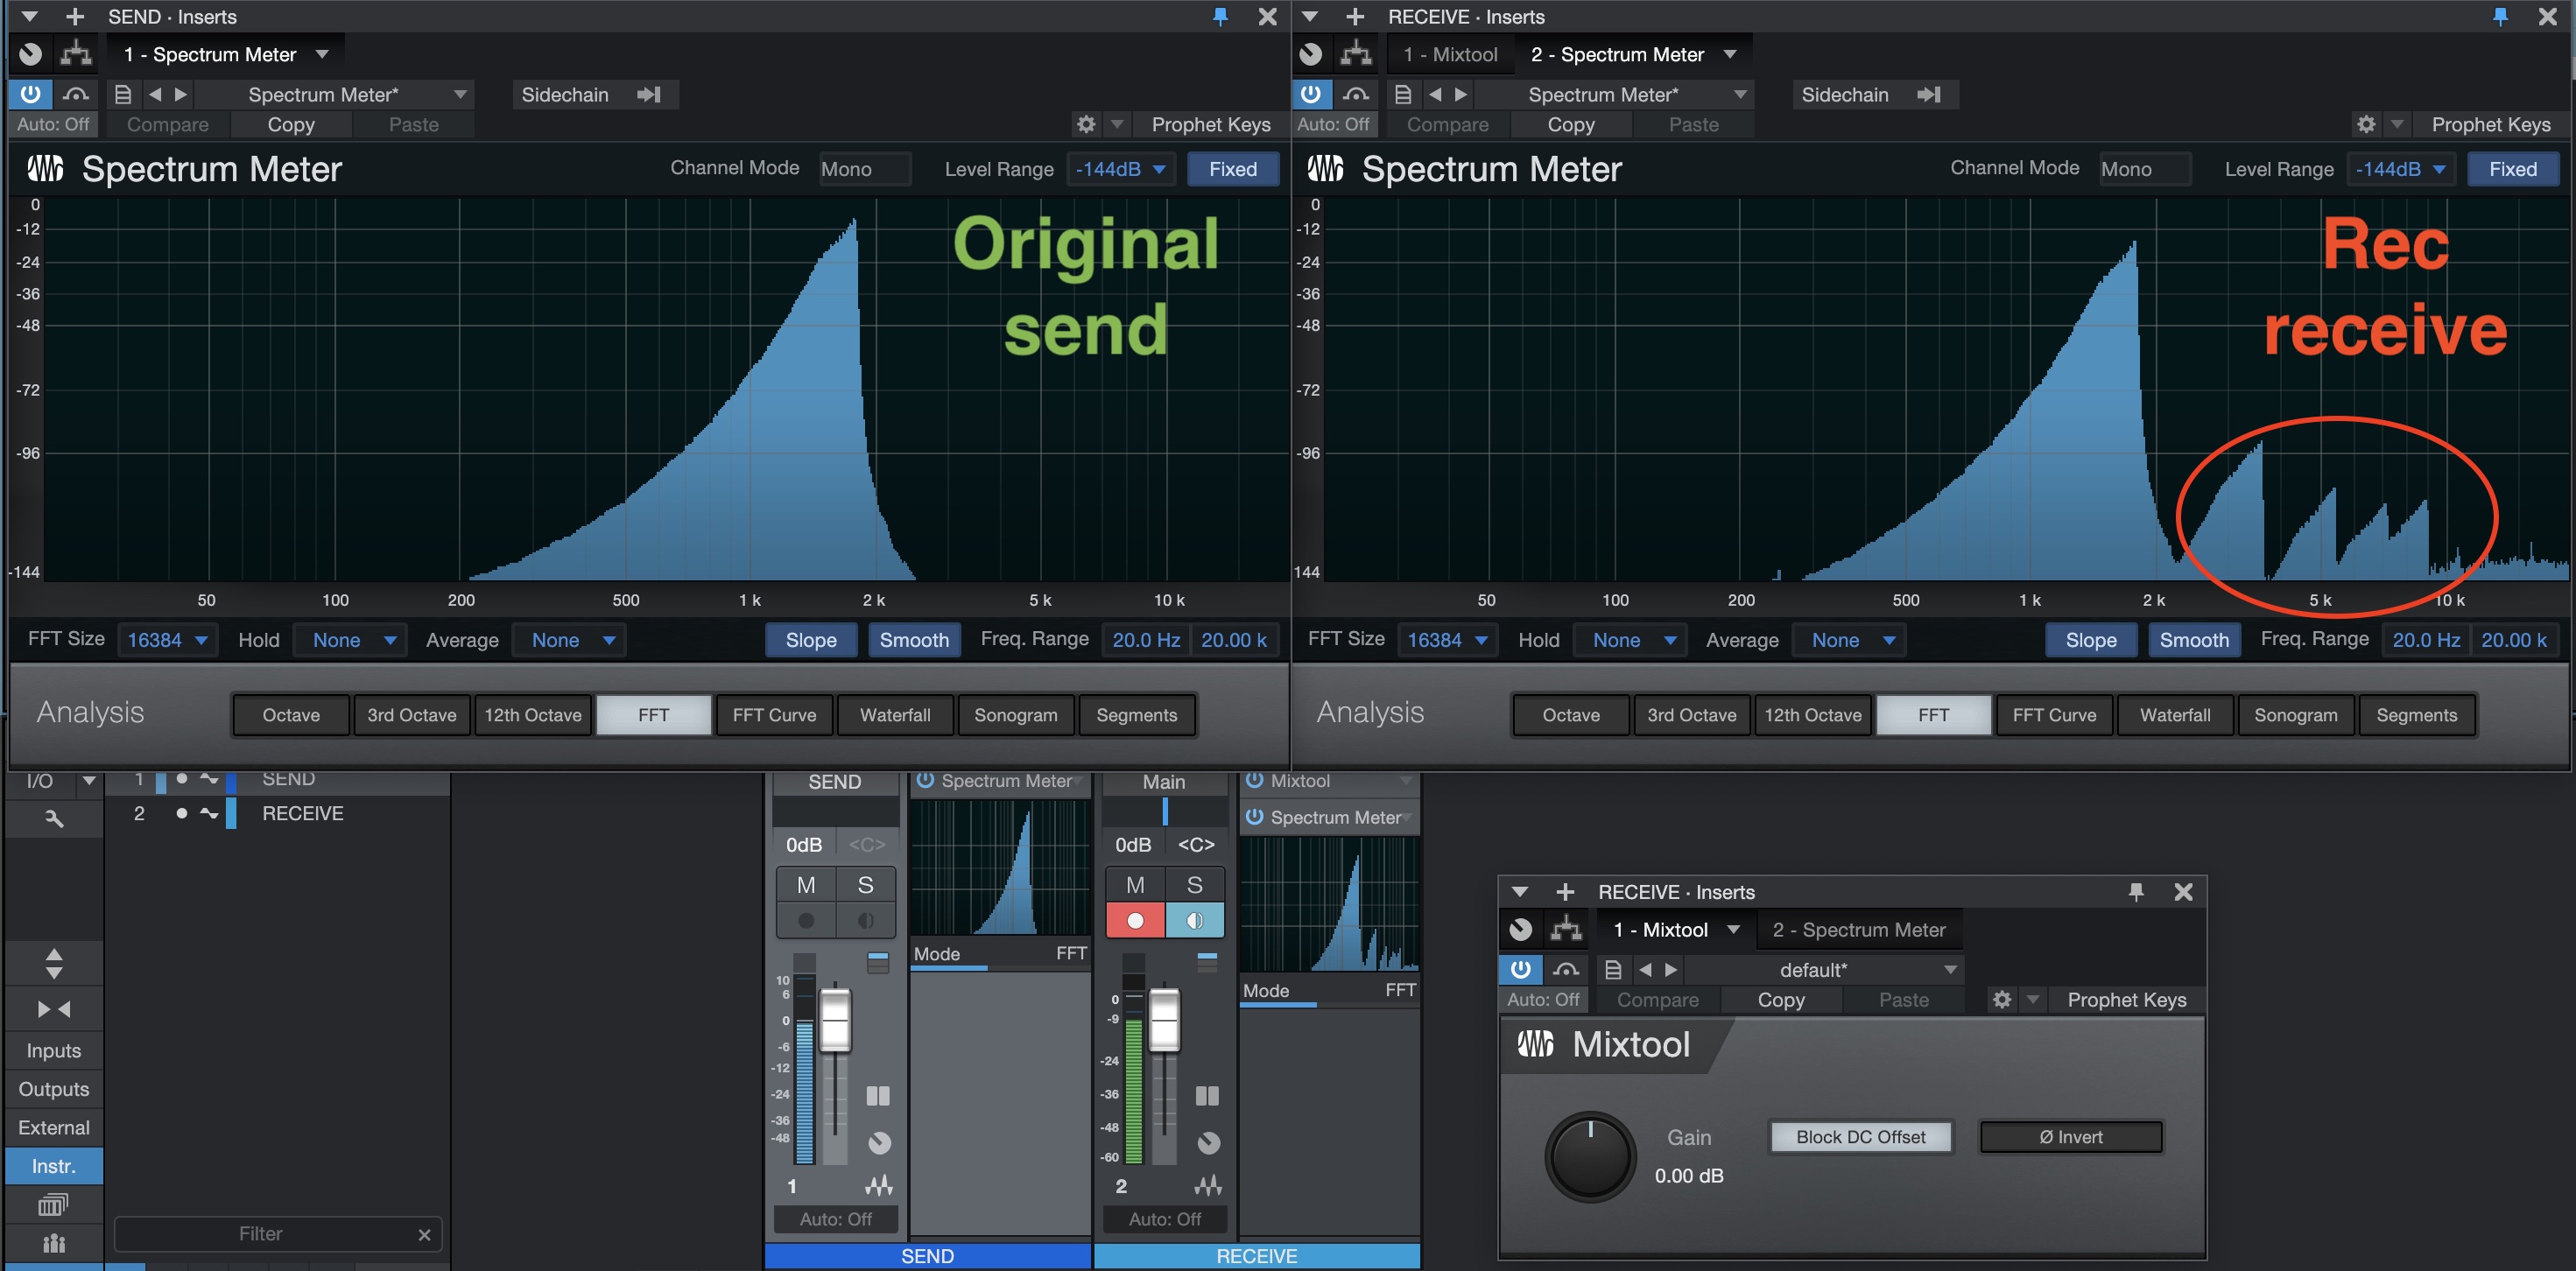Screen dimensions: 2576x1271
Task: Open channel editor knob on RECEIVE strip
Action: (x=1208, y=1142)
